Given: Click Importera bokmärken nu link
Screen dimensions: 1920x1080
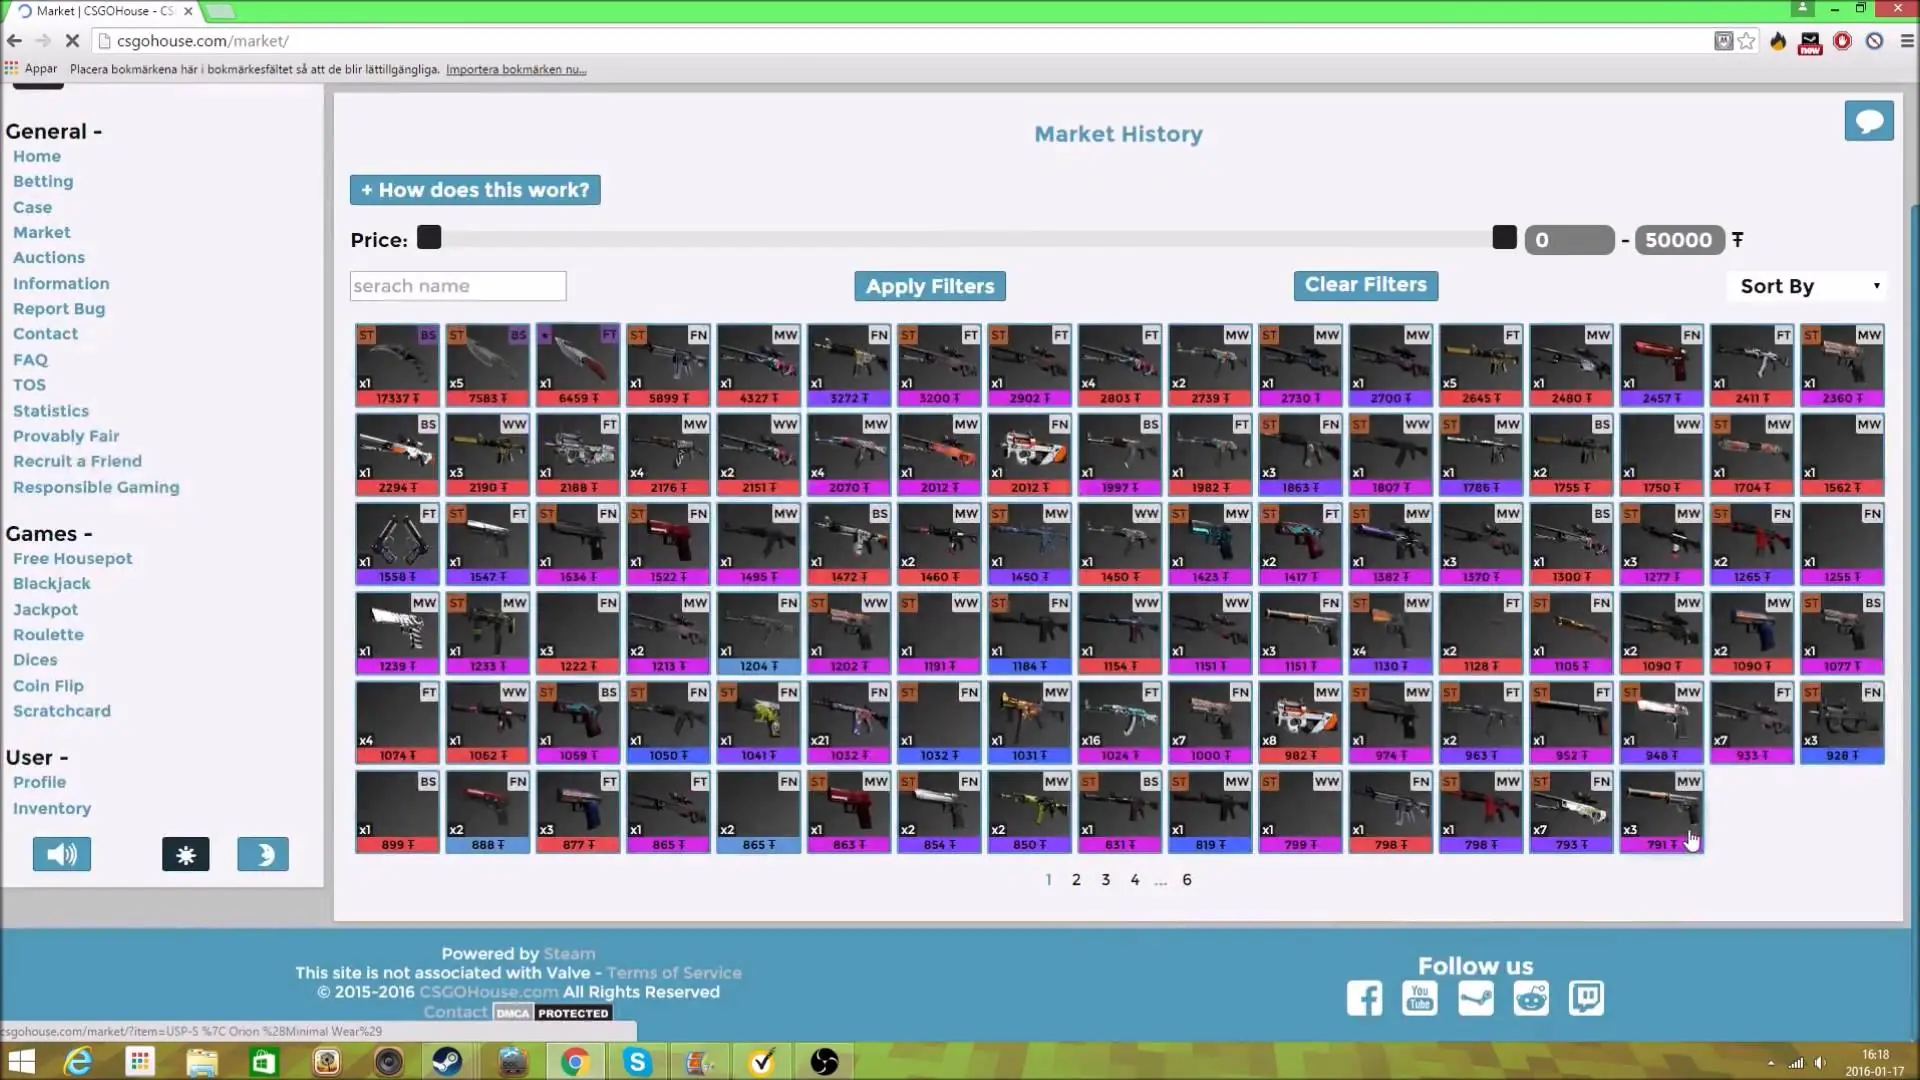Looking at the screenshot, I should click(x=516, y=69).
